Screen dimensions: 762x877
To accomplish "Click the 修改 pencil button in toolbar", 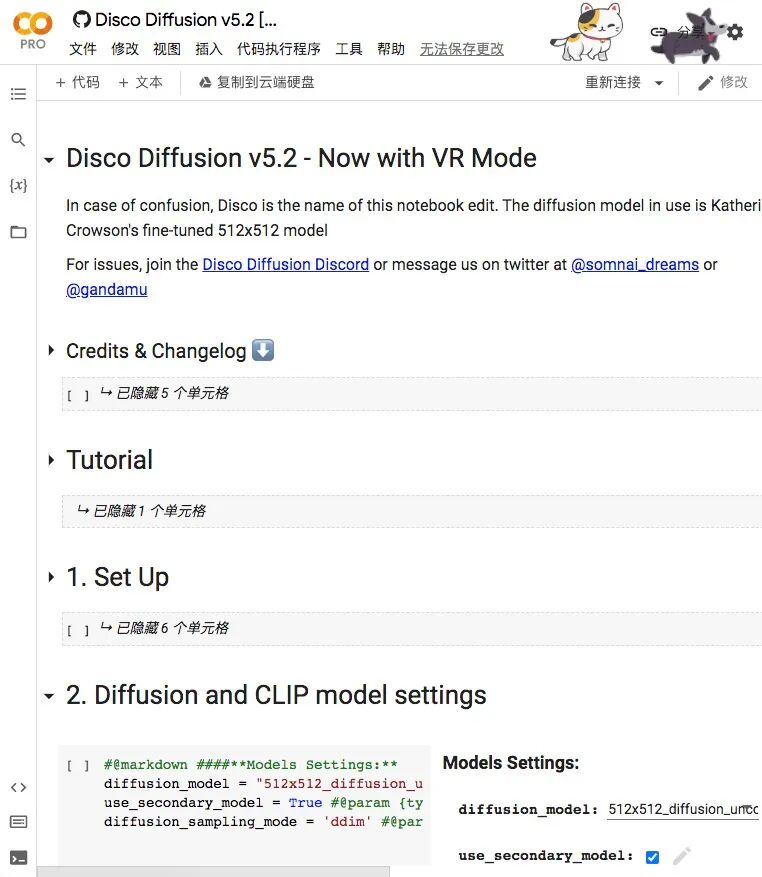I will [722, 82].
